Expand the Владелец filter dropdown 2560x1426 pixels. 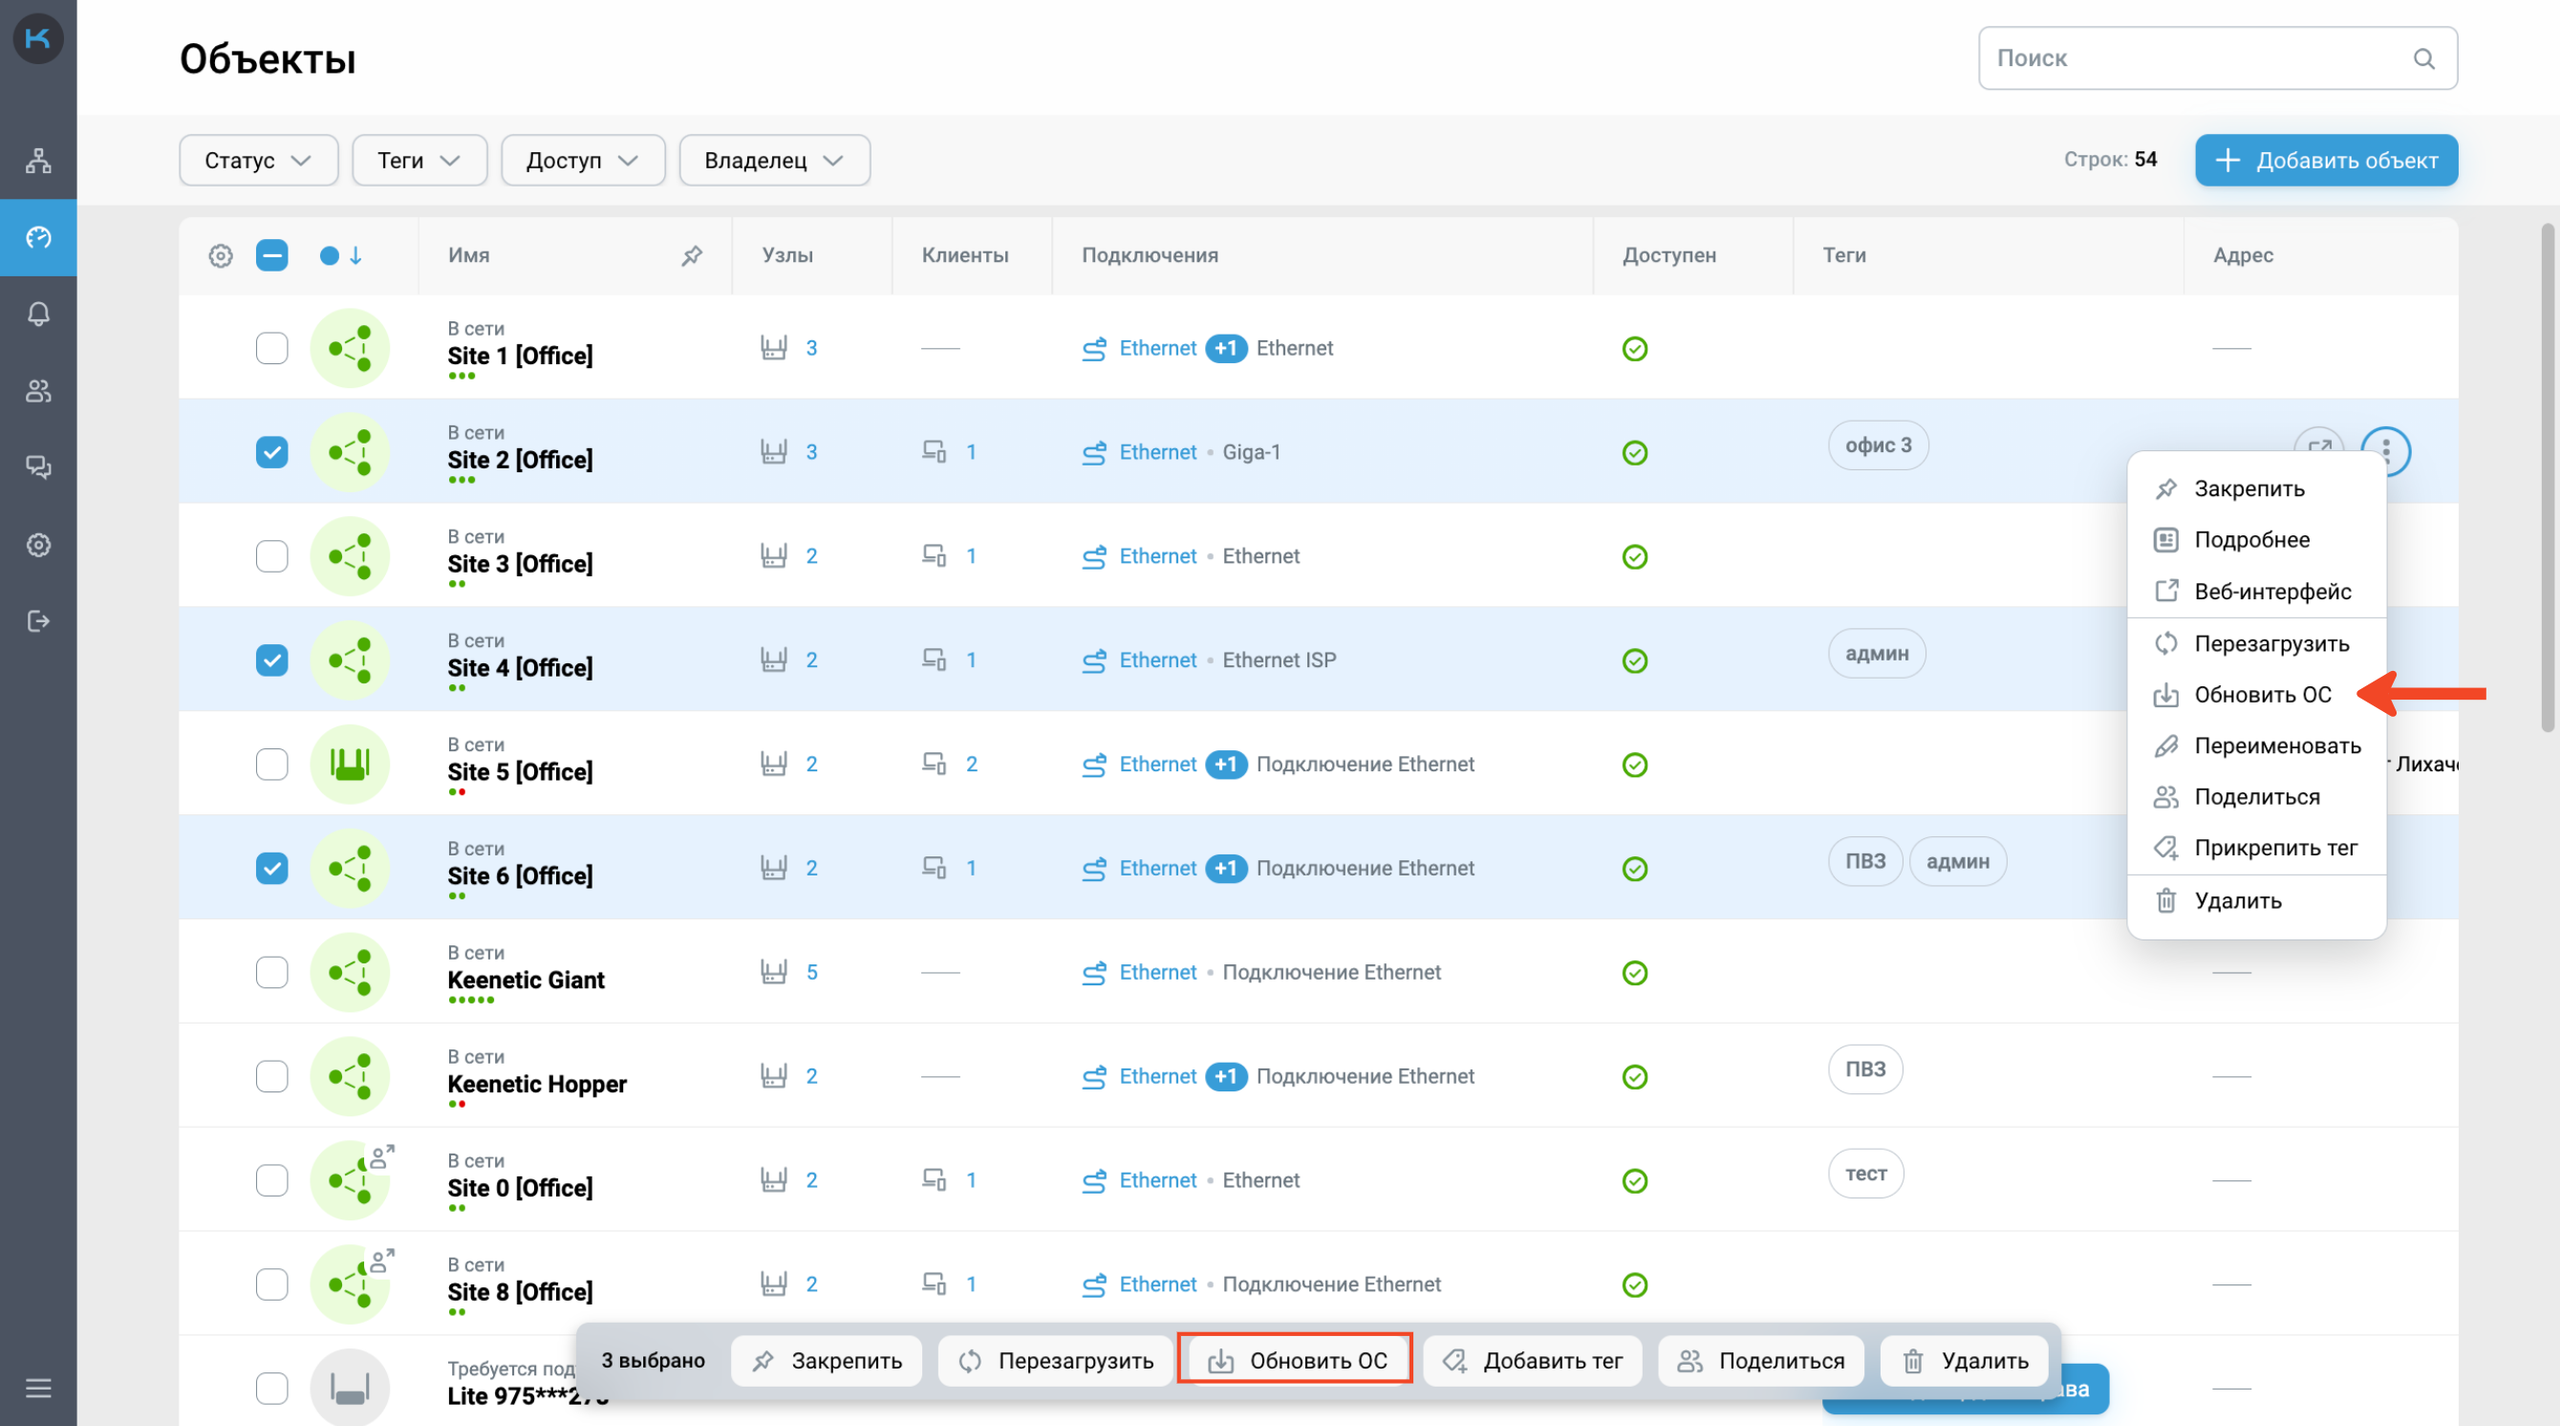pos(773,161)
